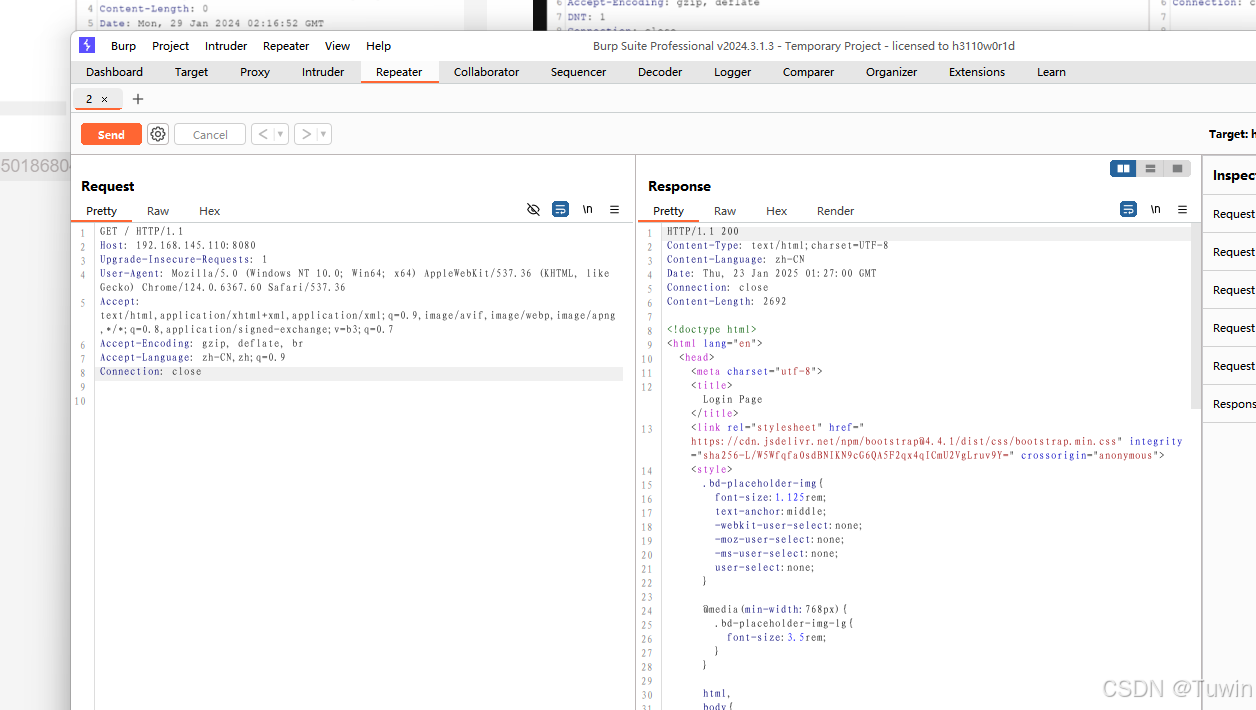Send the request
Image resolution: width=1256 pixels, height=710 pixels.
111,134
